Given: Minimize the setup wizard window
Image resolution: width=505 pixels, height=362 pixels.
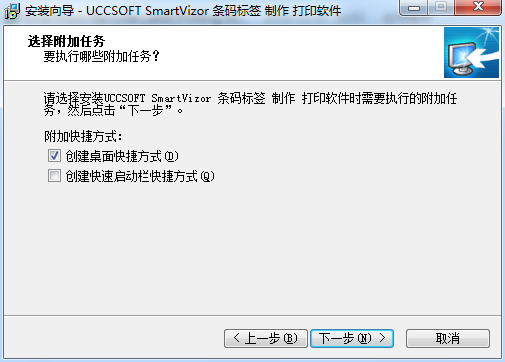Looking at the screenshot, I should click(414, 7).
